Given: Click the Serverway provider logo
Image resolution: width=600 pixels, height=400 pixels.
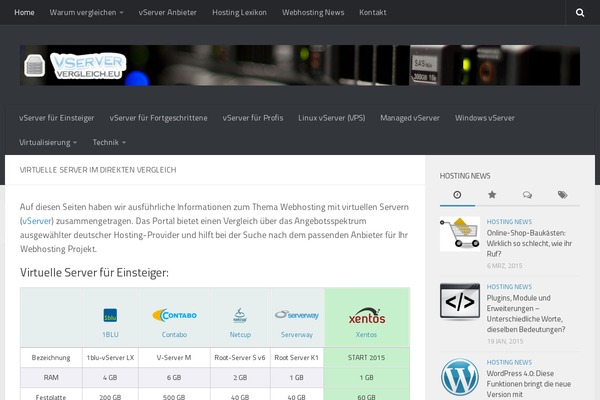Looking at the screenshot, I should coord(297,315).
